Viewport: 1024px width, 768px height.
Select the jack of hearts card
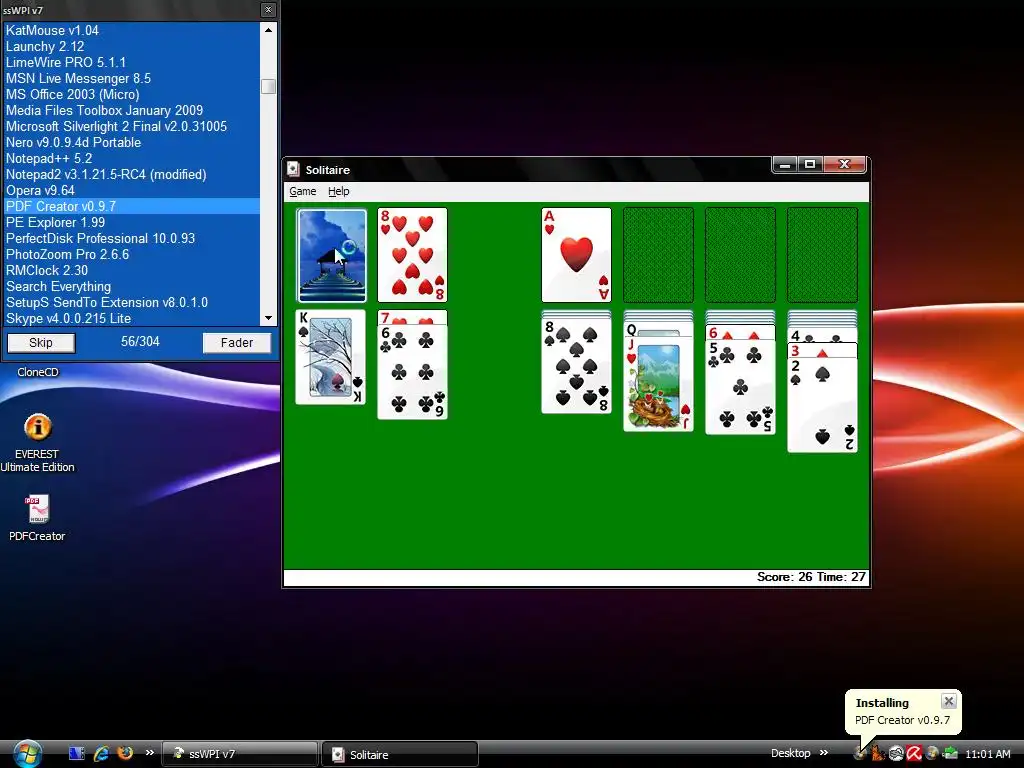coord(658,384)
